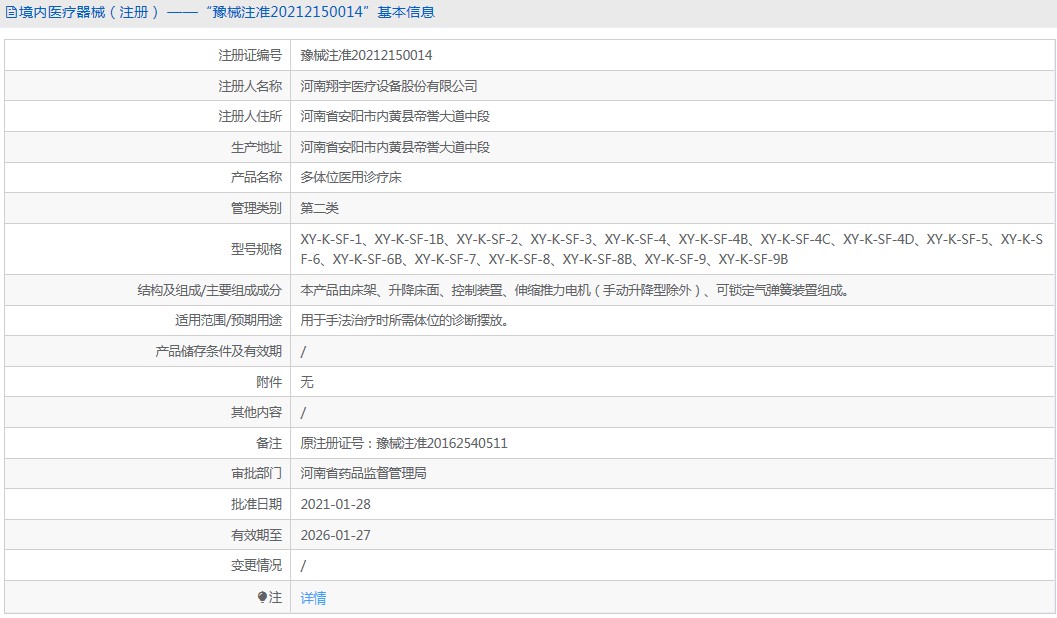The image size is (1057, 618).
Task: Click the structure description starting 本产品由床架
Action: point(574,290)
